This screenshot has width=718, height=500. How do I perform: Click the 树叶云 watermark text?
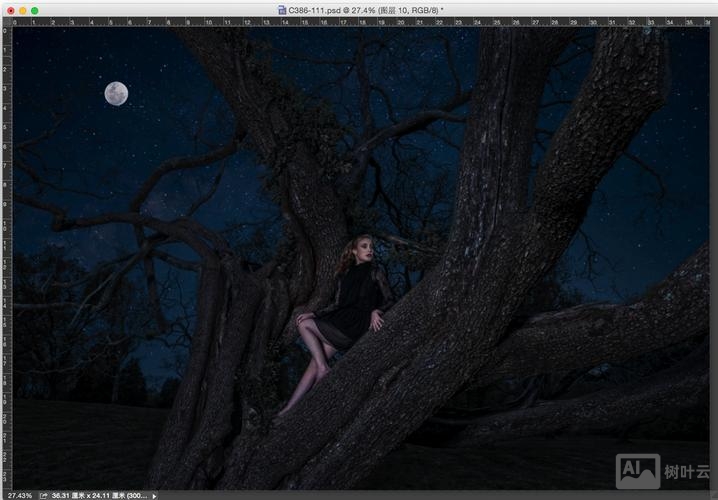click(x=686, y=472)
